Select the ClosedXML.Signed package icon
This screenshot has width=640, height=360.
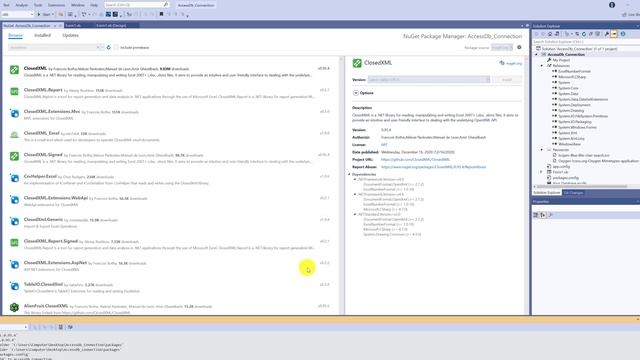tap(14, 156)
